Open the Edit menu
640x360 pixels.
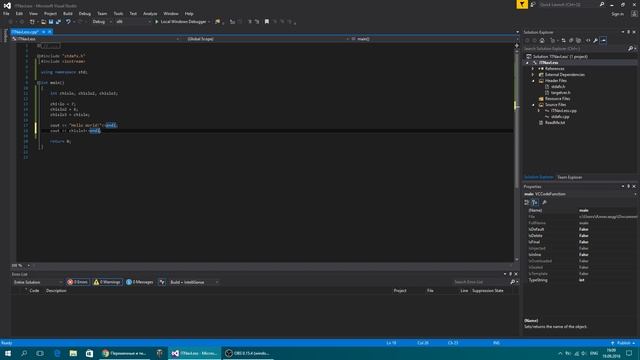coord(19,13)
